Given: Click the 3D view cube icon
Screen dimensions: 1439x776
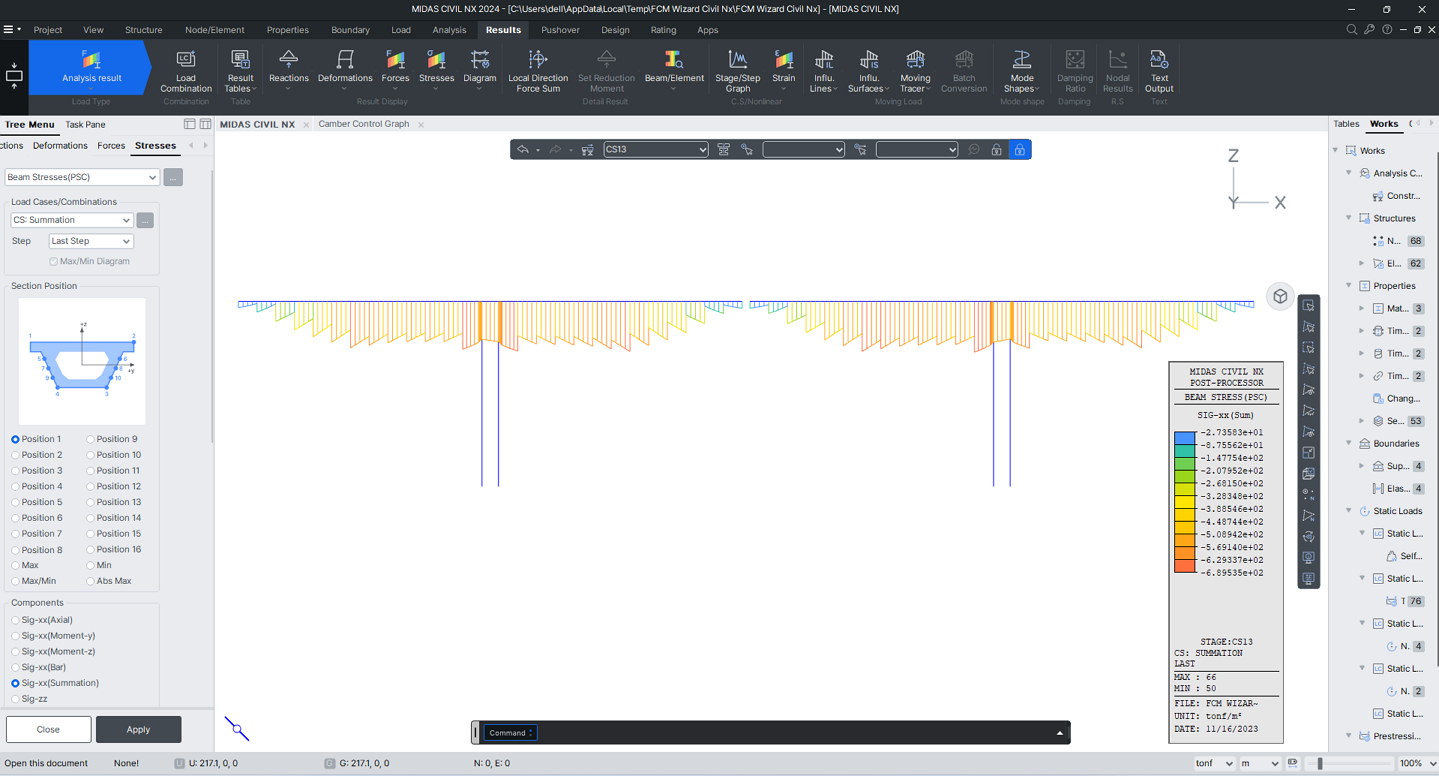Looking at the screenshot, I should tap(1280, 296).
